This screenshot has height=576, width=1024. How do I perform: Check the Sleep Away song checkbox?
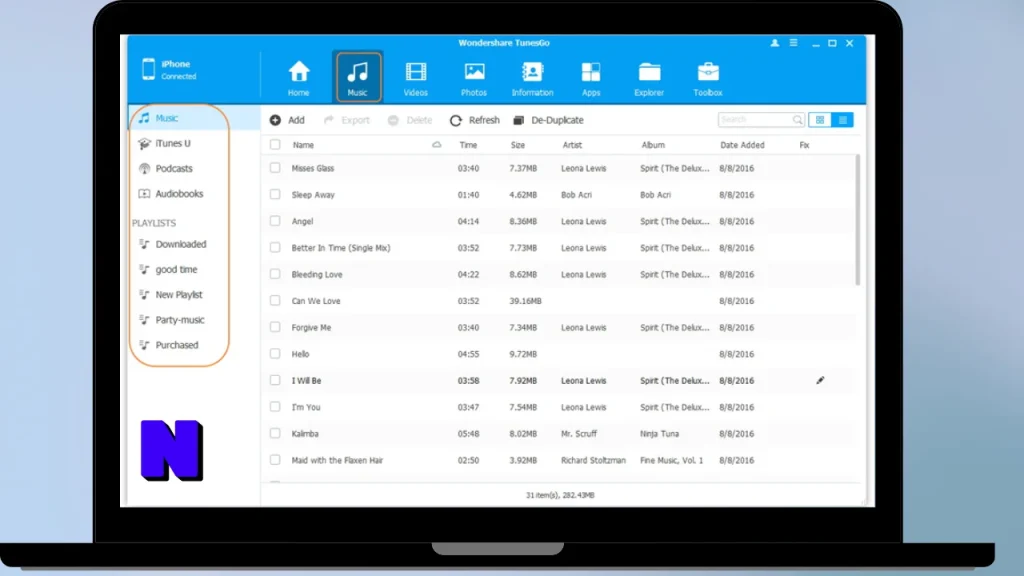pos(275,195)
